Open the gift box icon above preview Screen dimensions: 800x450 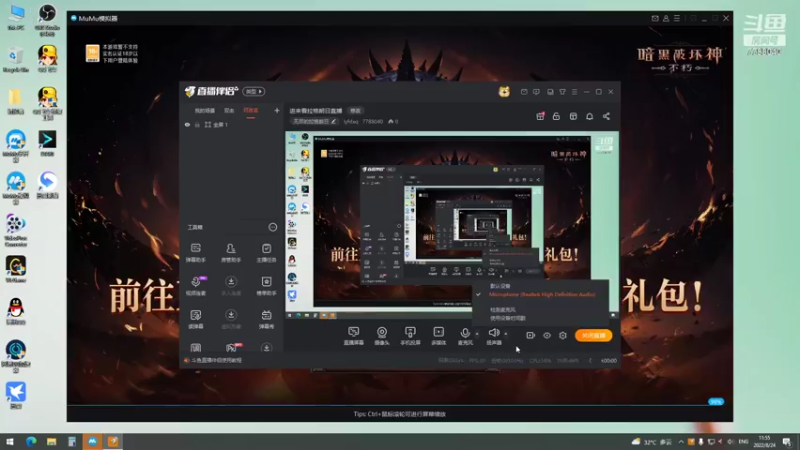pyautogui.click(x=540, y=116)
